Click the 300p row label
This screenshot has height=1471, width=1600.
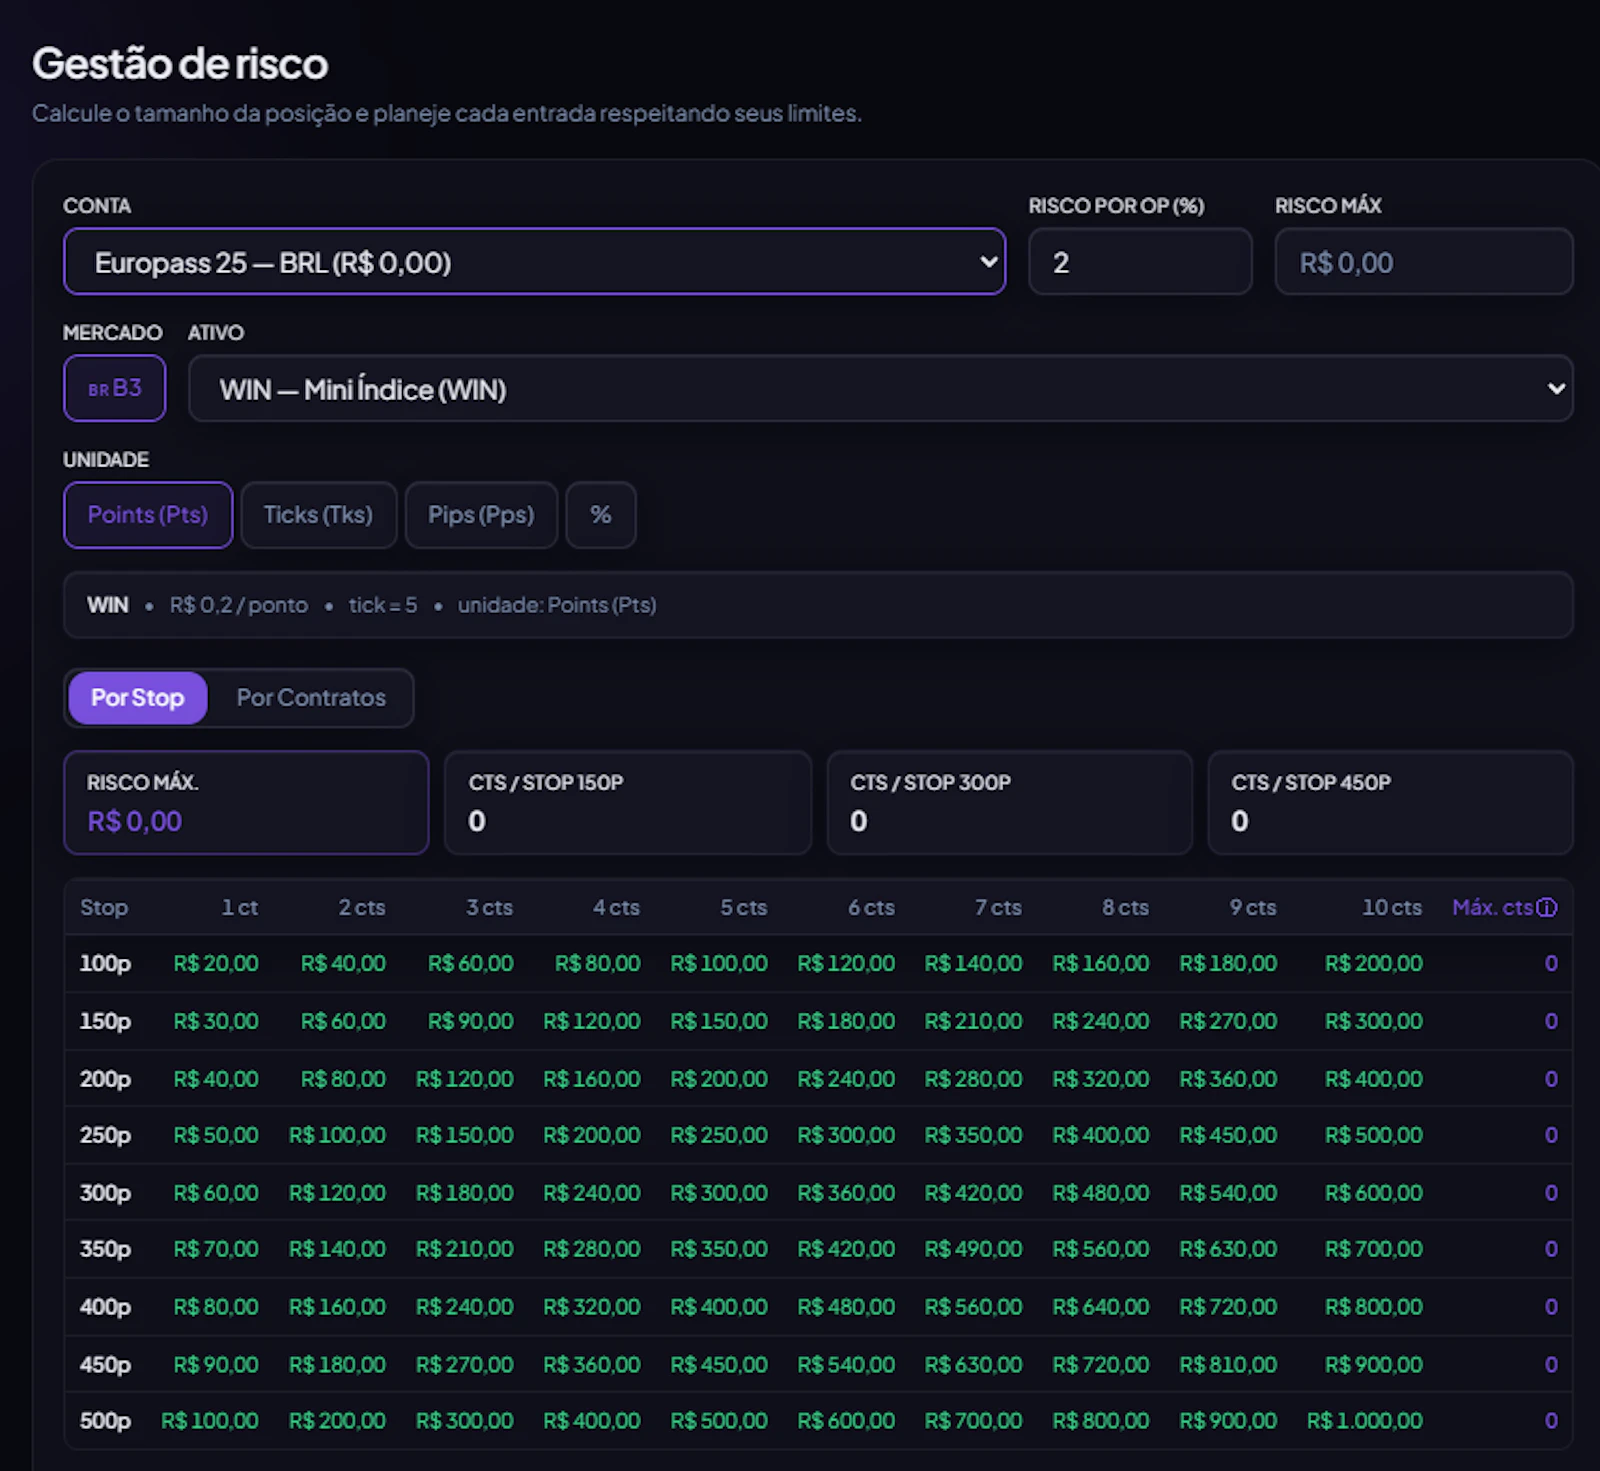click(105, 1194)
